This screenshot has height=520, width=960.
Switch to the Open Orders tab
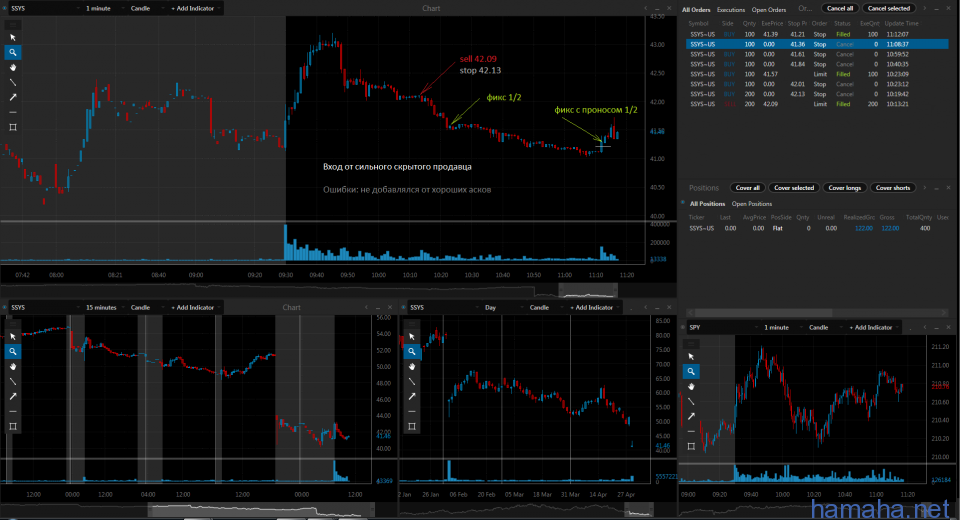(769, 10)
